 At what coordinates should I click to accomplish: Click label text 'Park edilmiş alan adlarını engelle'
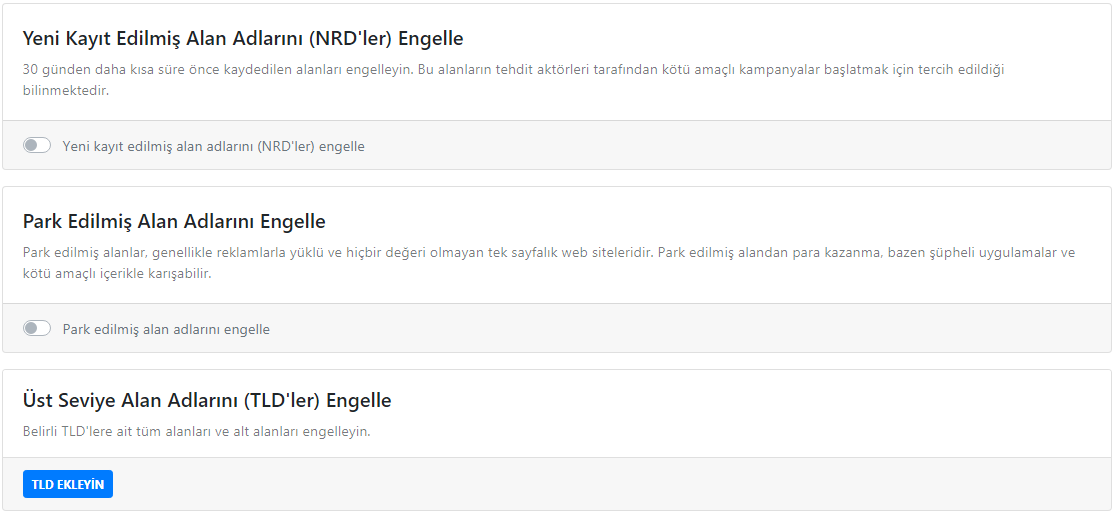pyautogui.click(x=166, y=329)
